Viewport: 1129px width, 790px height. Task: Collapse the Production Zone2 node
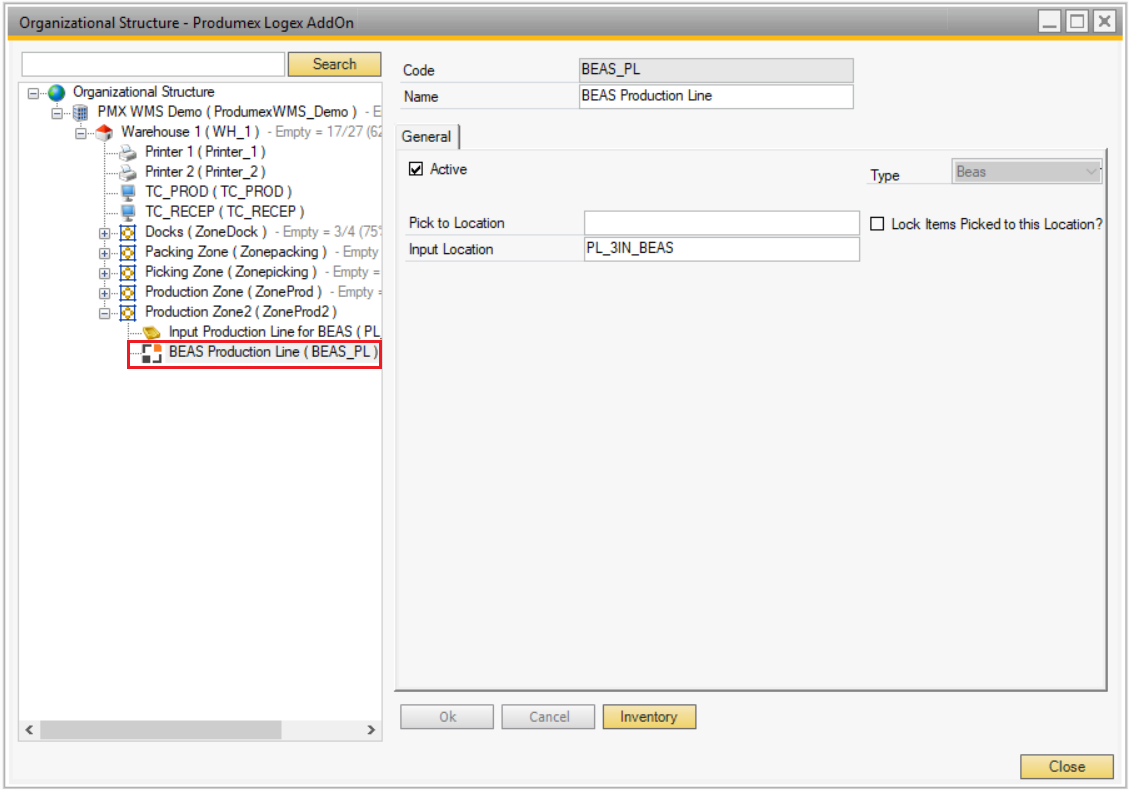point(104,313)
